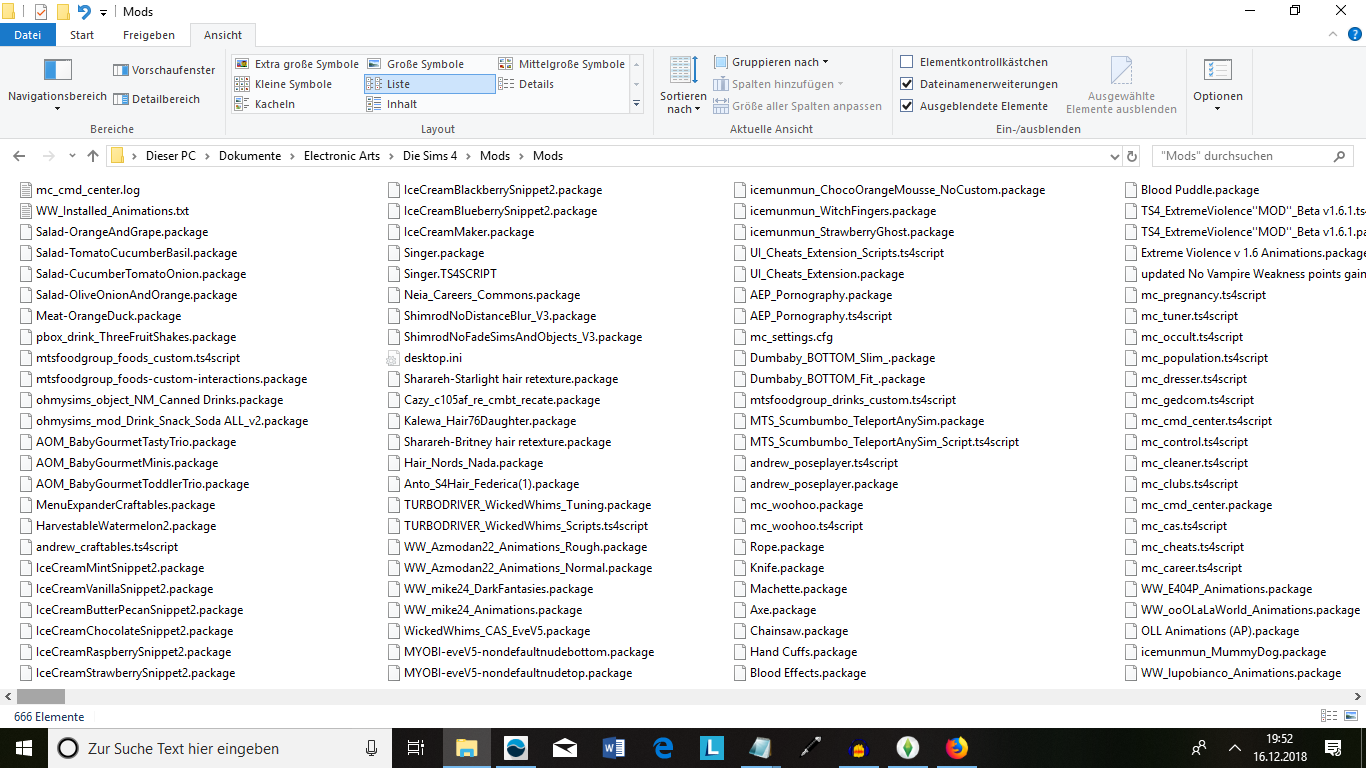Select Mittelgroße Symbole layout
Screen dimensions: 1366x768
click(562, 64)
